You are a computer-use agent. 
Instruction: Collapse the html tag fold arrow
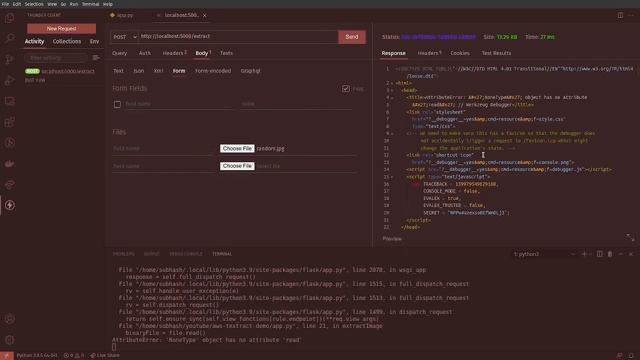(x=392, y=83)
